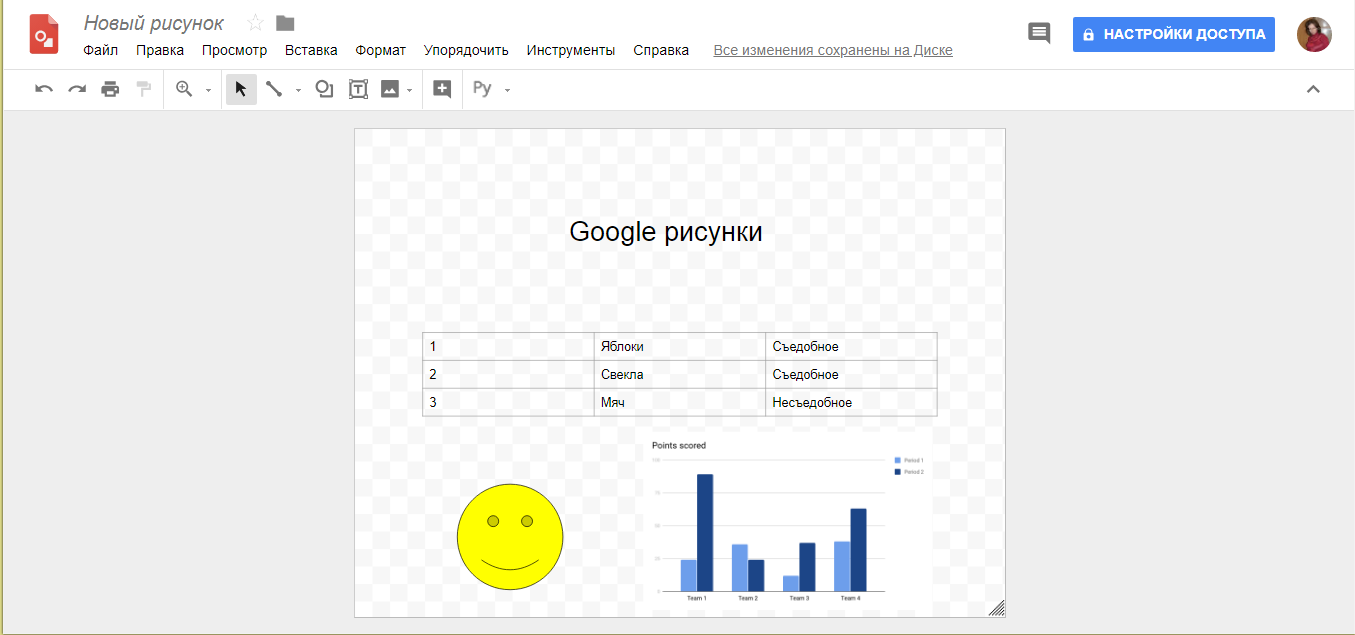Select the Print icon
The height and width of the screenshot is (635, 1355).
click(110, 89)
